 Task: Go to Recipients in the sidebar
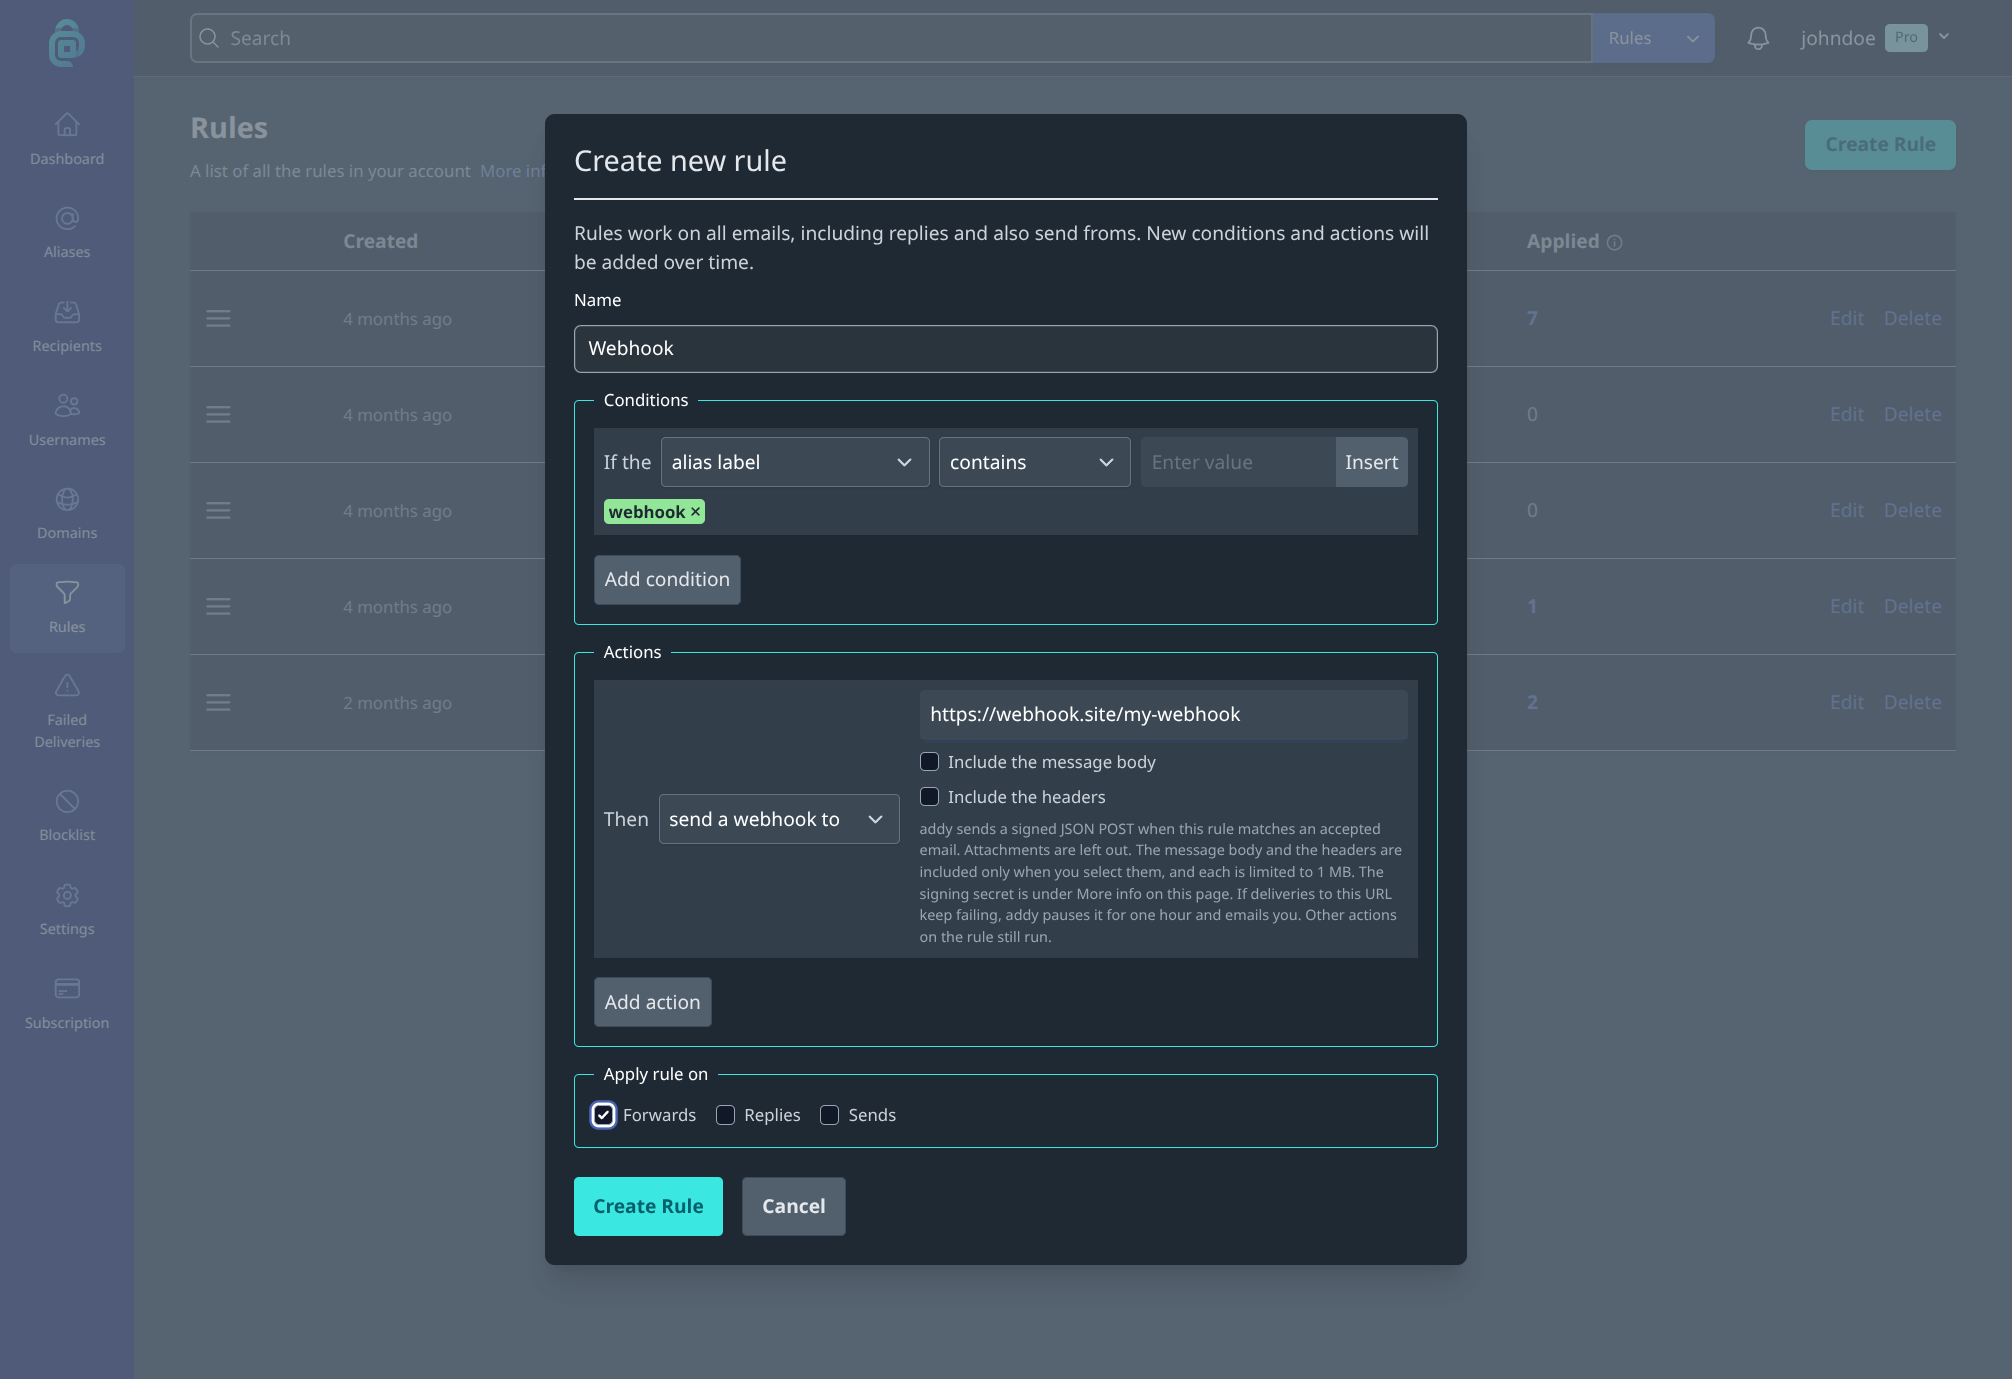(67, 327)
